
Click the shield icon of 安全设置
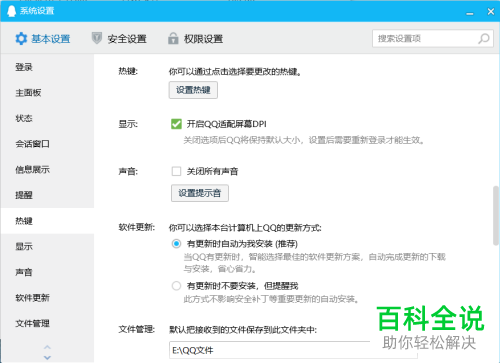(97, 38)
